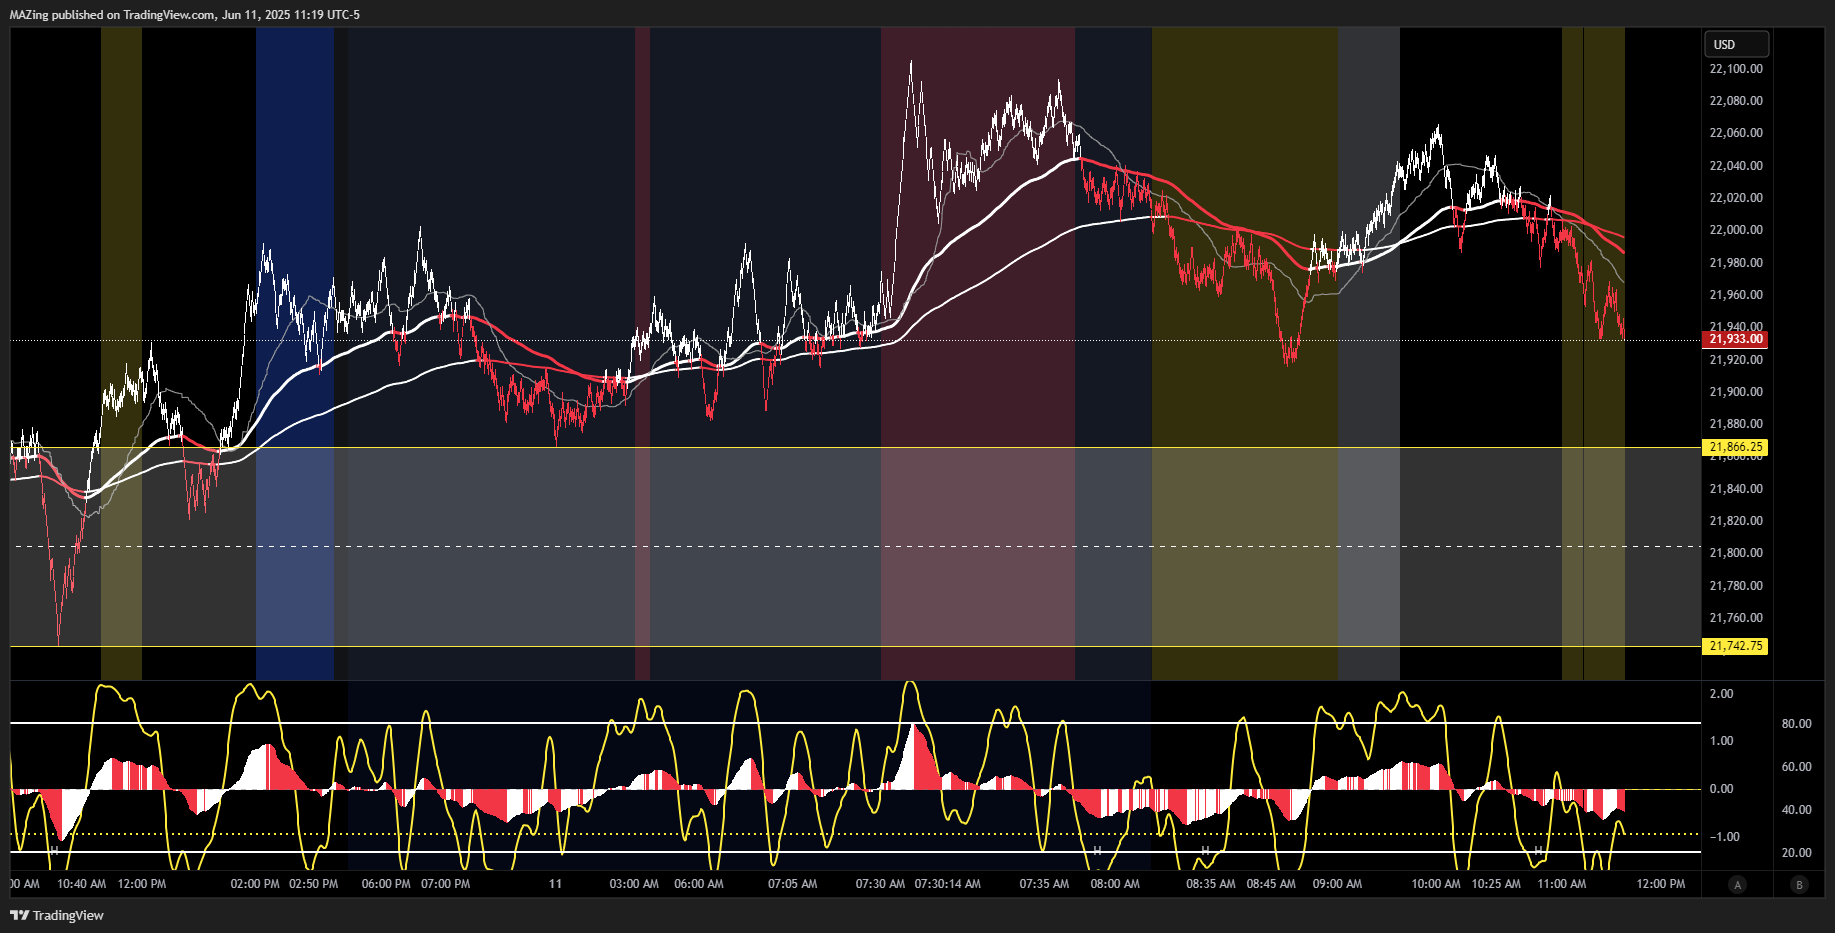The height and width of the screenshot is (933, 1835).
Task: Click the 40.00 indicator scale label
Action: coord(1796,810)
